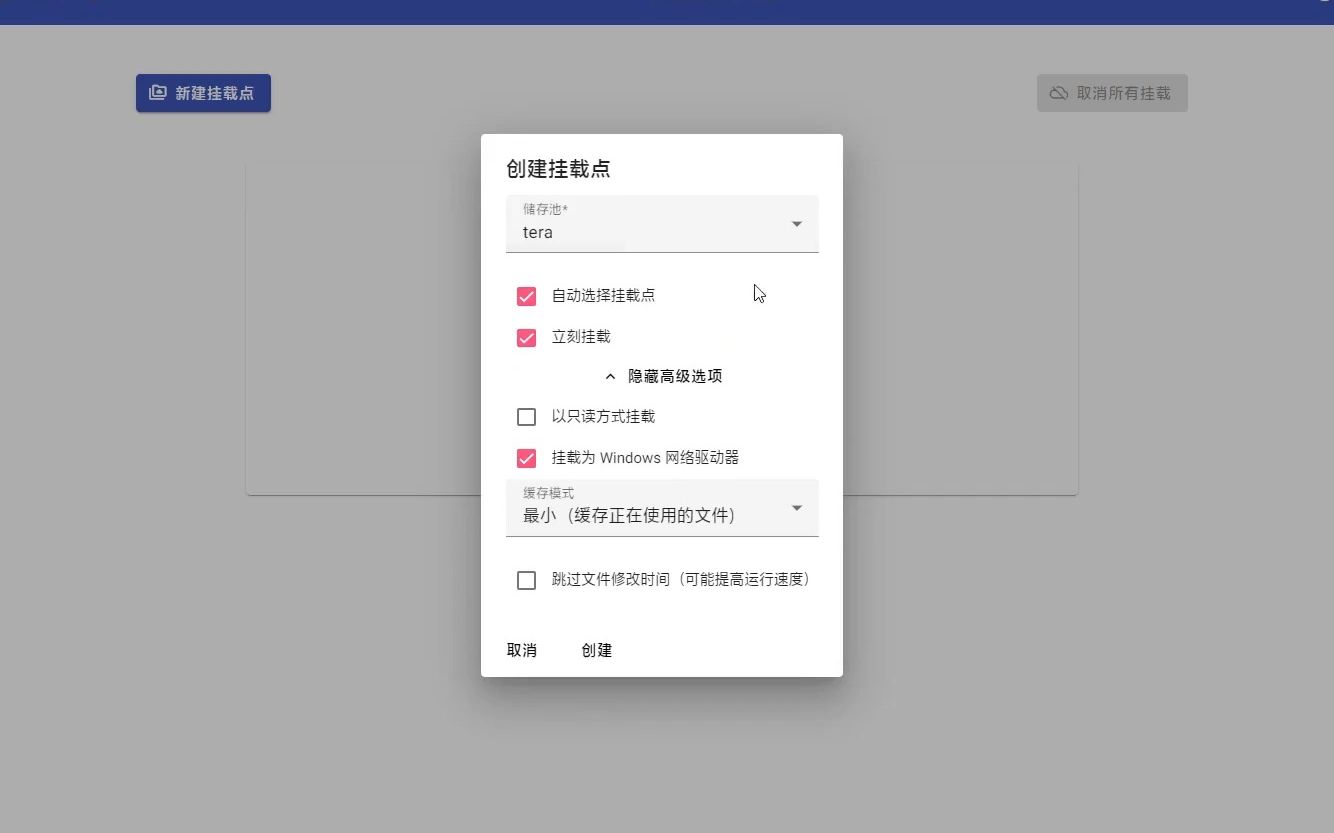Image resolution: width=1334 pixels, height=833 pixels.
Task: Enable the 以只读方式挂载 checkbox
Action: point(526,417)
